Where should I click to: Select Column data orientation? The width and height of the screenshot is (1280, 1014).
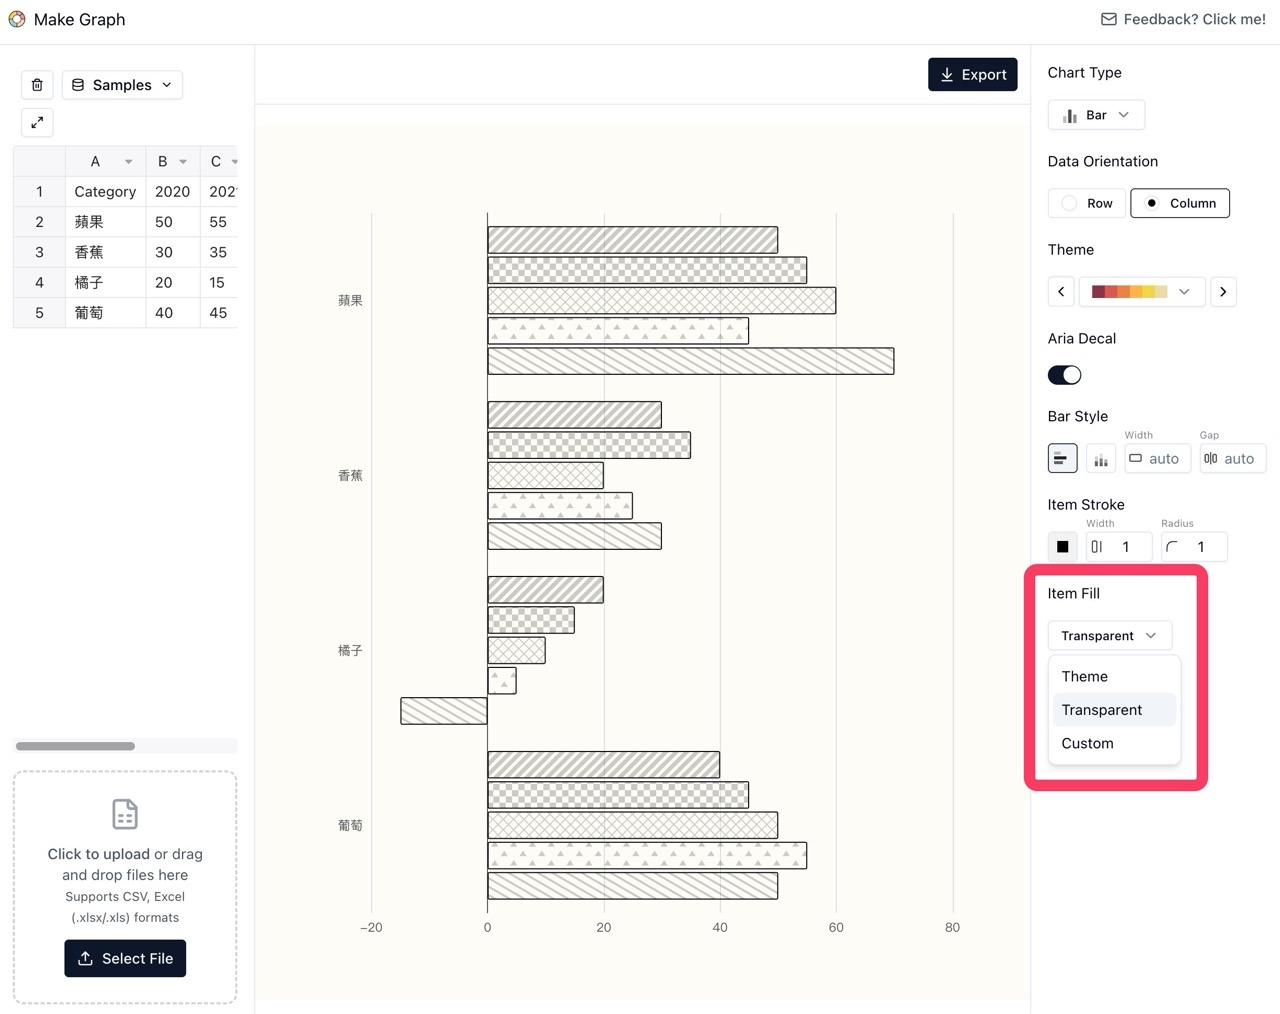tap(1180, 203)
